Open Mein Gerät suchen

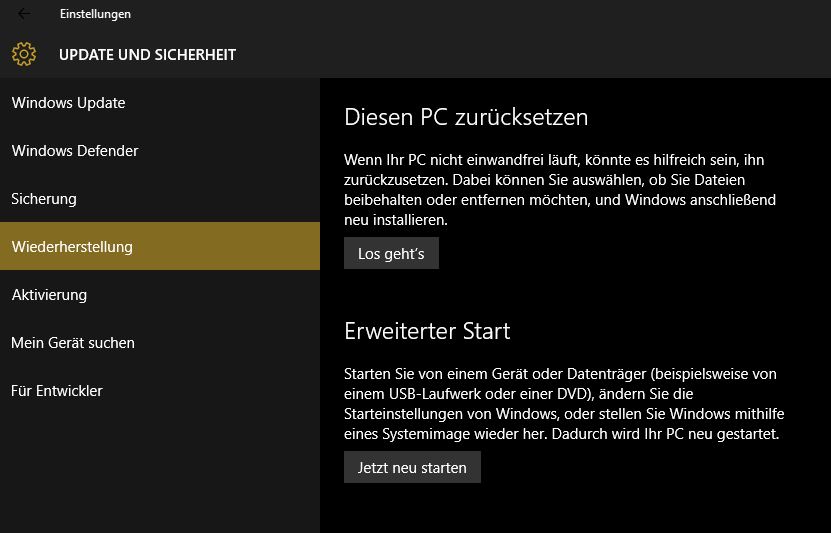(x=160, y=343)
